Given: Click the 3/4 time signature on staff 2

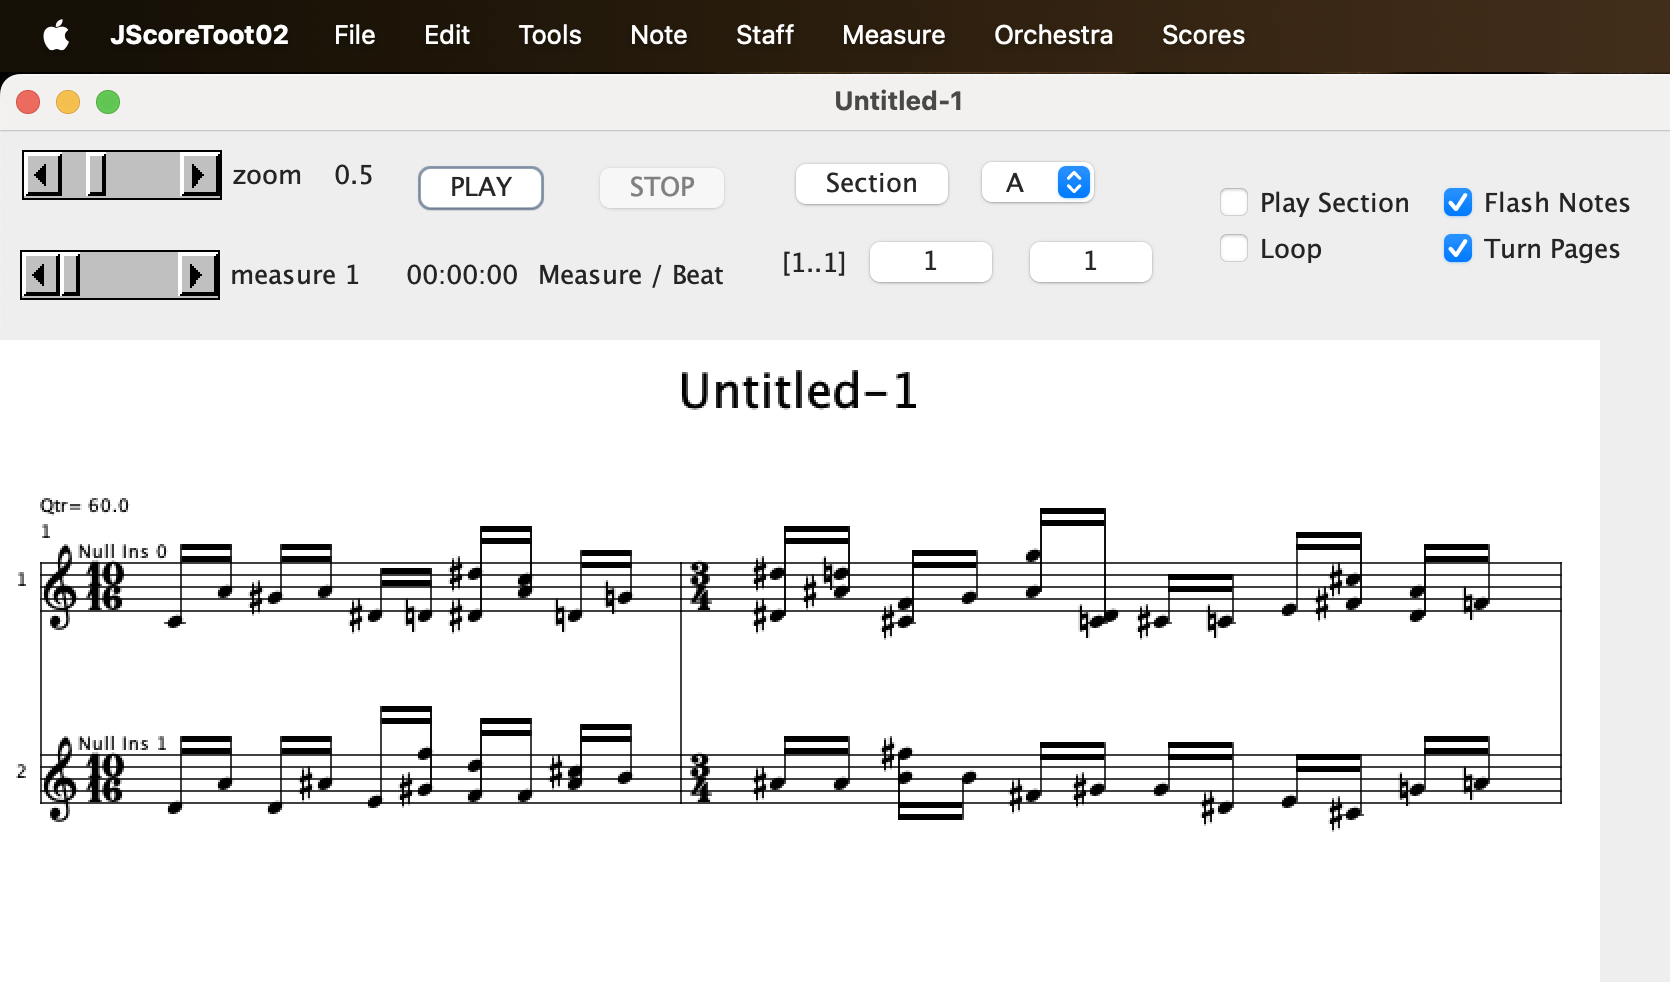Looking at the screenshot, I should coord(700,779).
